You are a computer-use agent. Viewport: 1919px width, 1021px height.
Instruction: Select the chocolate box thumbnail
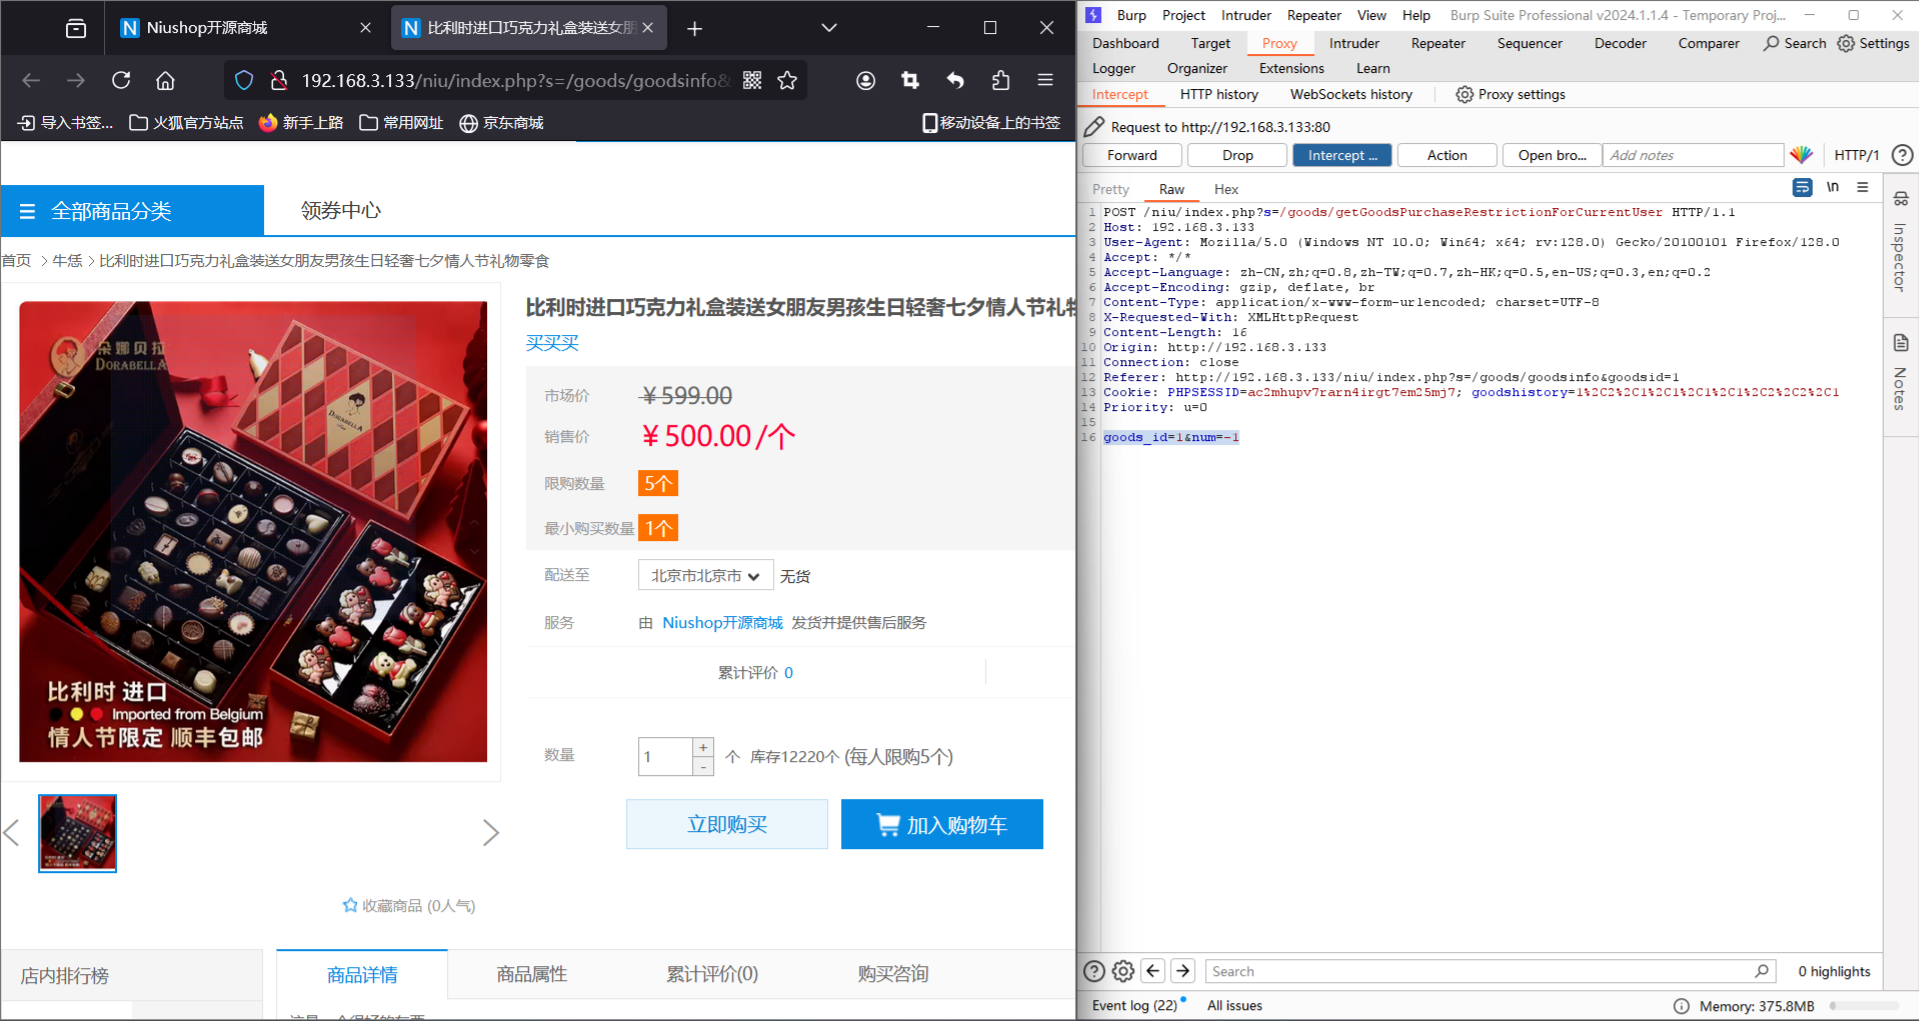click(77, 833)
